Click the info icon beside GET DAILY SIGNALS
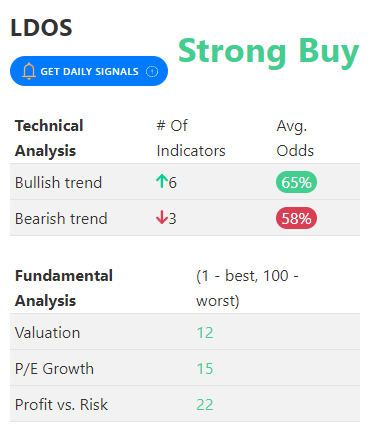Viewport: 371px width, 431px height. click(152, 71)
